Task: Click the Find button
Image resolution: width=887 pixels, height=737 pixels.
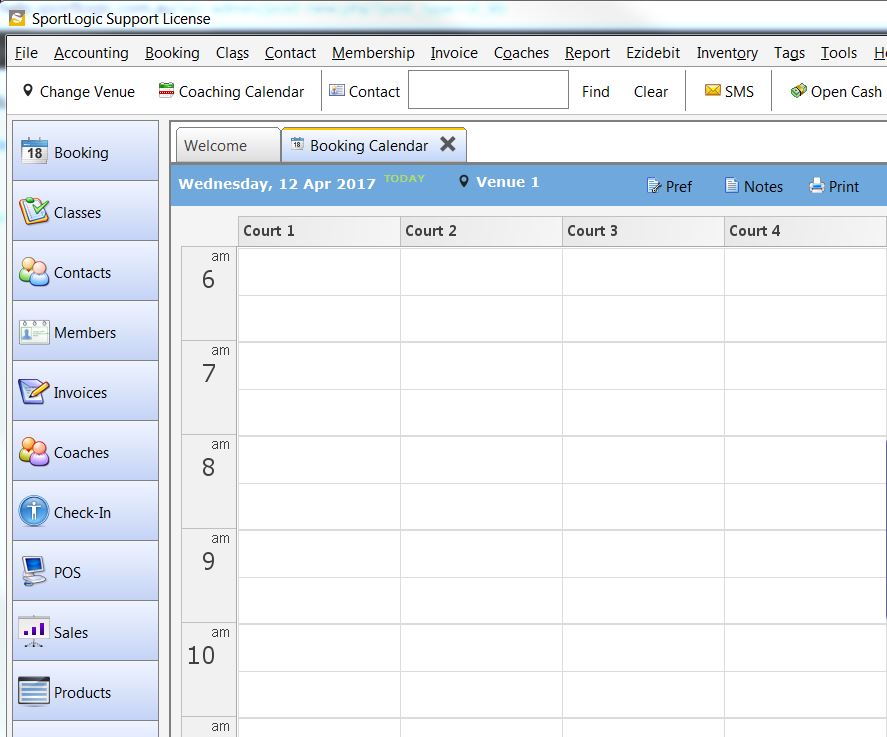Action: click(x=596, y=91)
